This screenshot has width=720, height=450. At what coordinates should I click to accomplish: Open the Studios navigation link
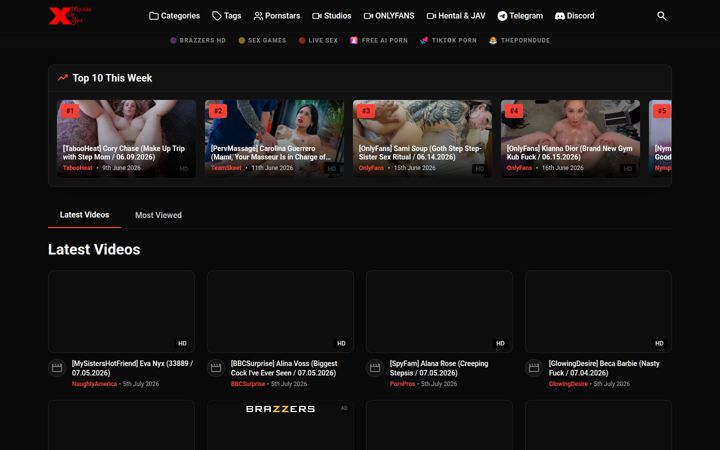pos(332,16)
